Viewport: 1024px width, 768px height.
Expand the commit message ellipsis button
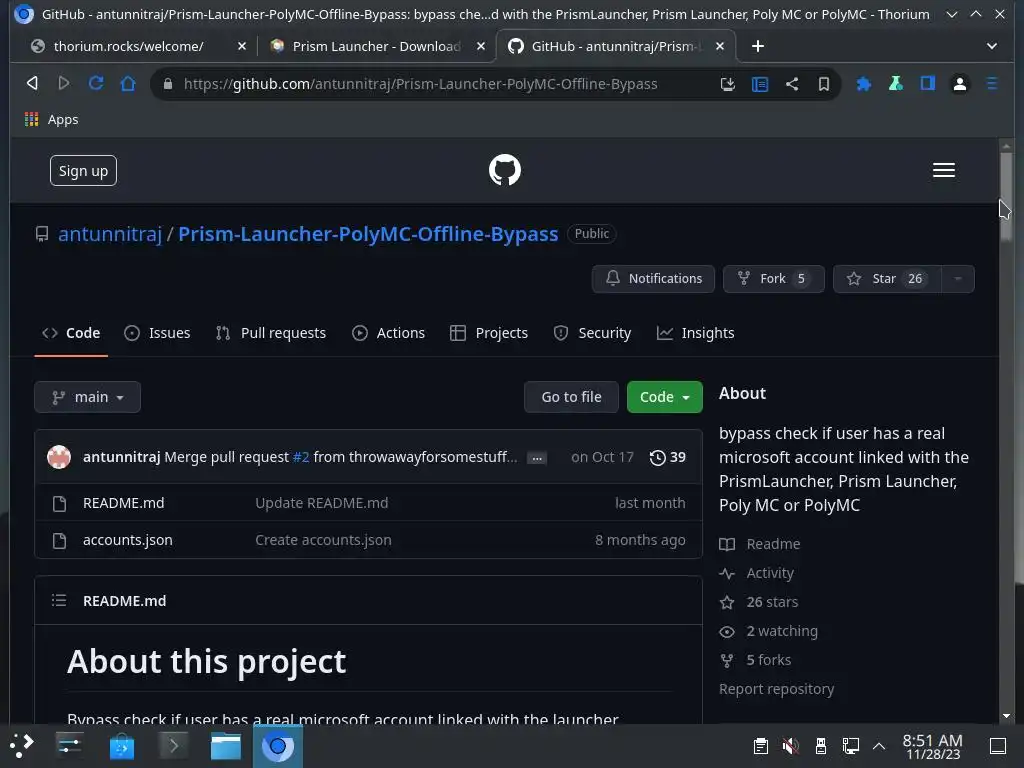537,458
